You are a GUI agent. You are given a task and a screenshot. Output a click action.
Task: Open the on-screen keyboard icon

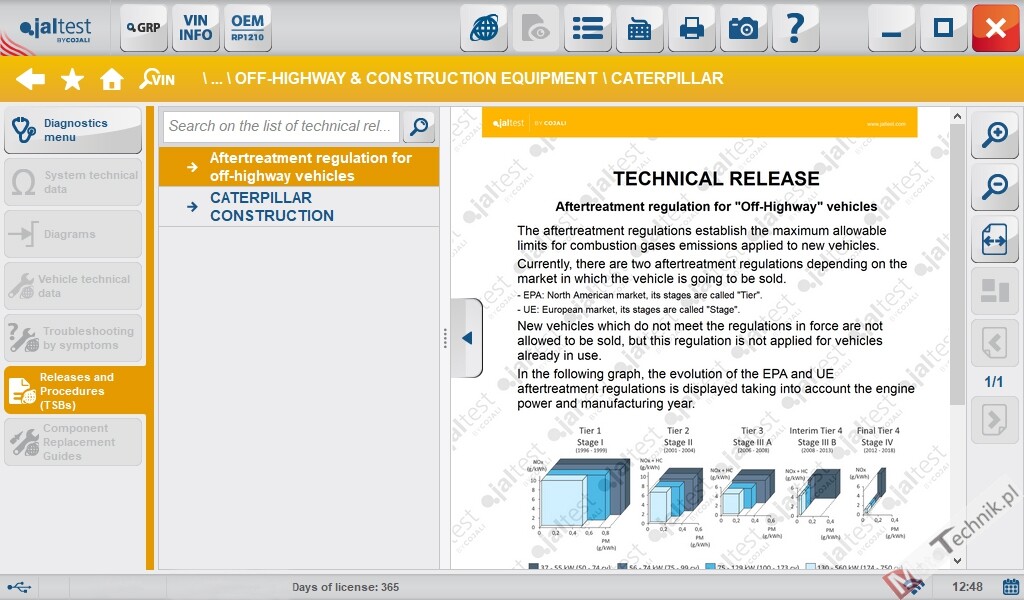(x=639, y=28)
